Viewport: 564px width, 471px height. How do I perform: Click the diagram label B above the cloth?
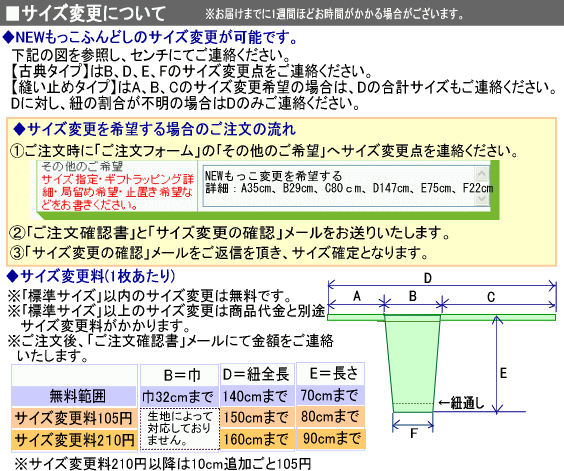pyautogui.click(x=413, y=296)
